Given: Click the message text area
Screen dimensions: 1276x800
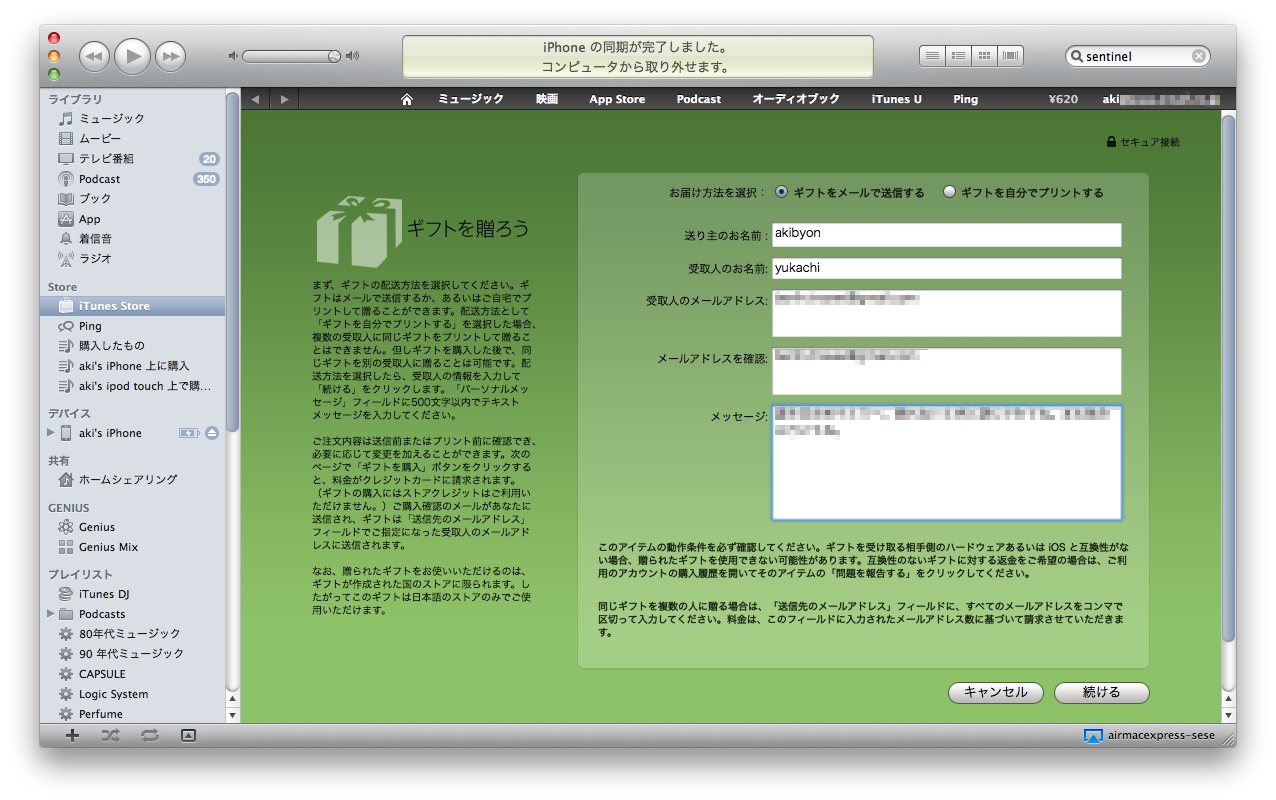Looking at the screenshot, I should [946, 462].
